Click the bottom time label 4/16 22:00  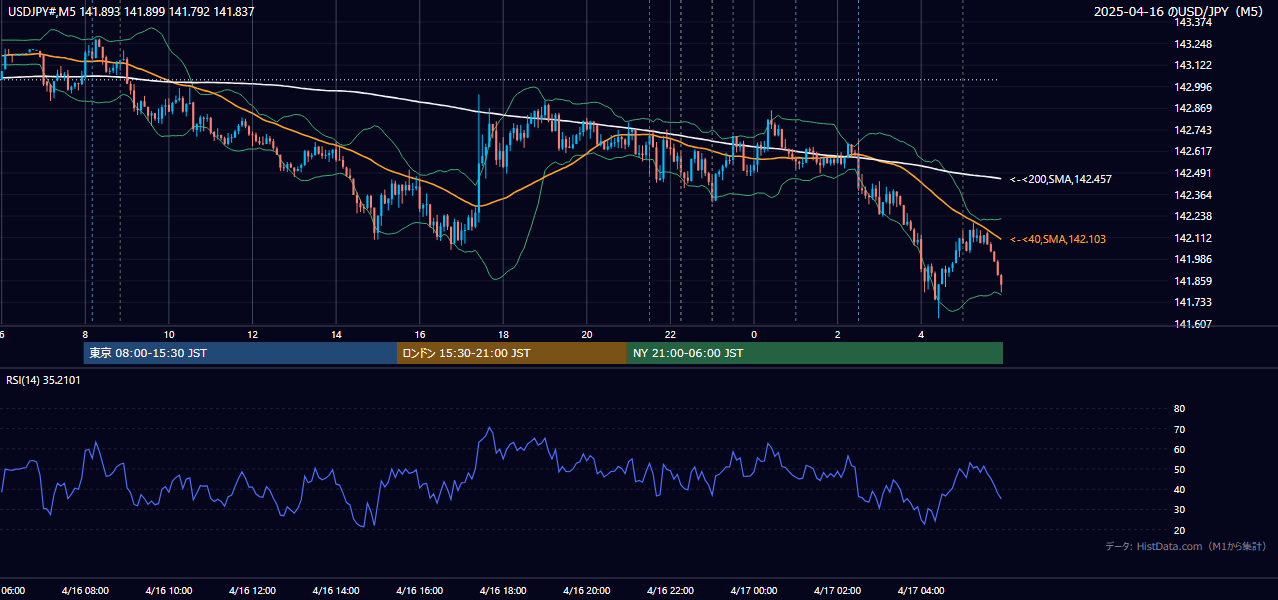pyautogui.click(x=670, y=591)
